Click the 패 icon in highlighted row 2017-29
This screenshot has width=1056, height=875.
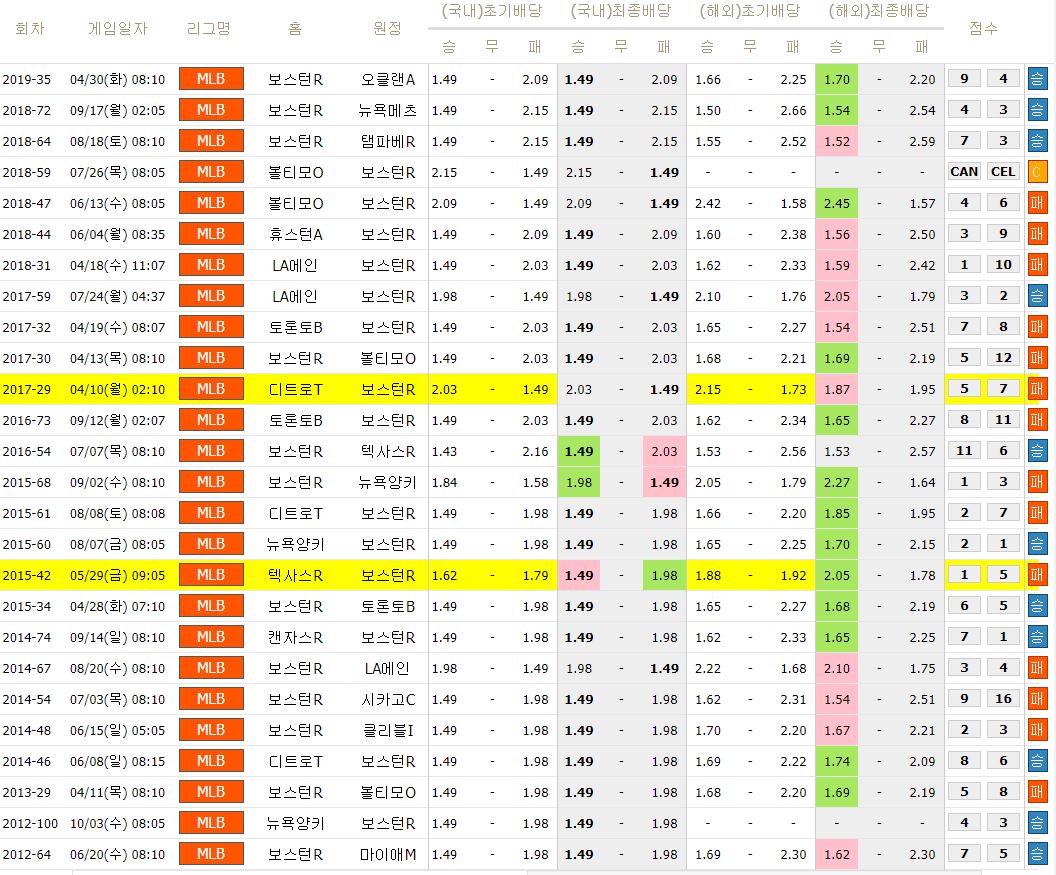(x=1037, y=389)
